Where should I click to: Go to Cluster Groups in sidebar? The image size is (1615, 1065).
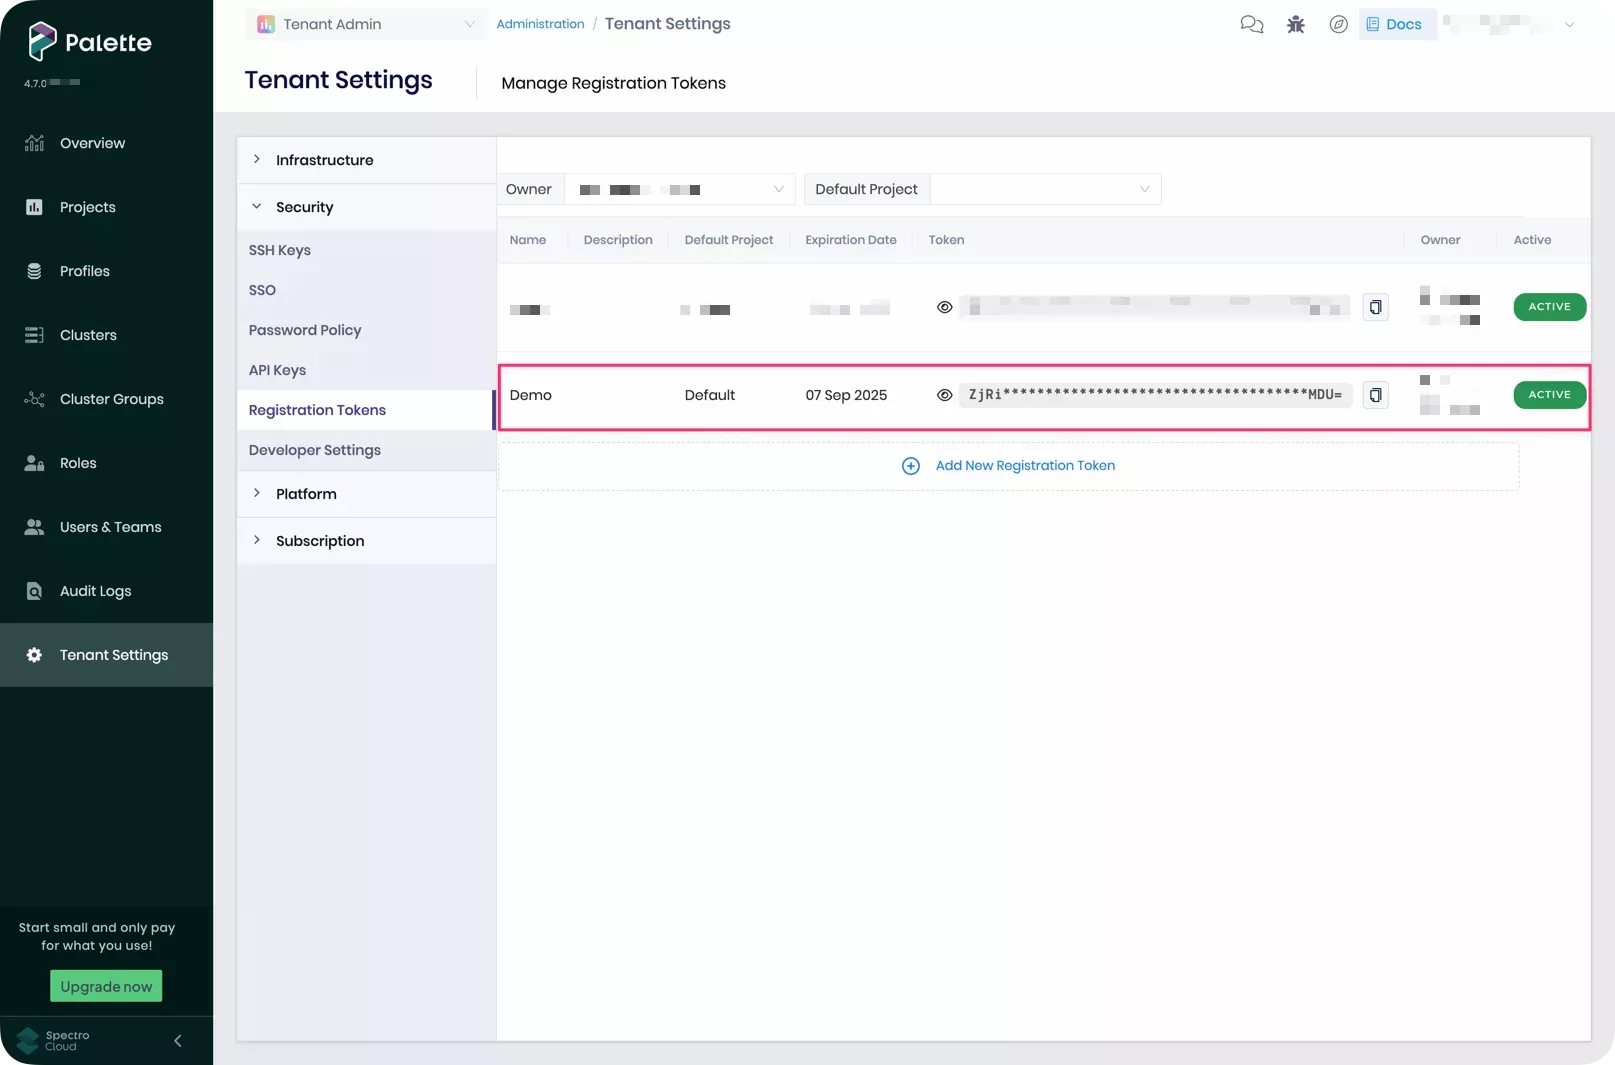(x=111, y=399)
